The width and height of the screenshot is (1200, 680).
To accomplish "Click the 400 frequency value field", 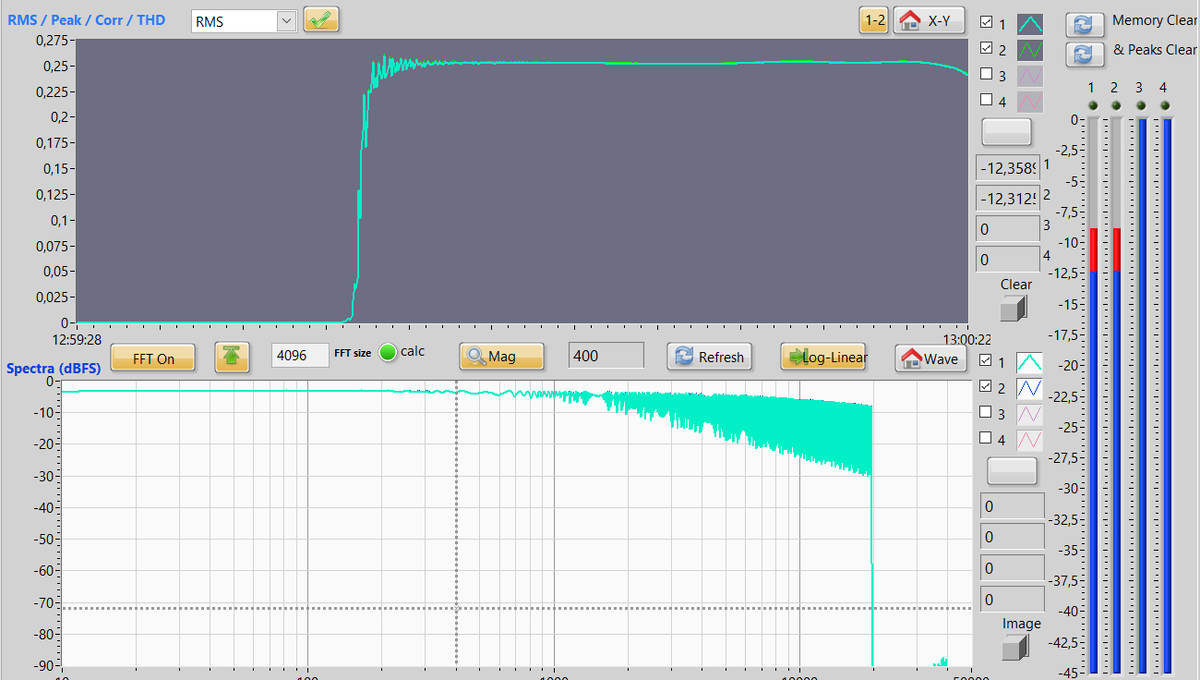I will (x=606, y=355).
